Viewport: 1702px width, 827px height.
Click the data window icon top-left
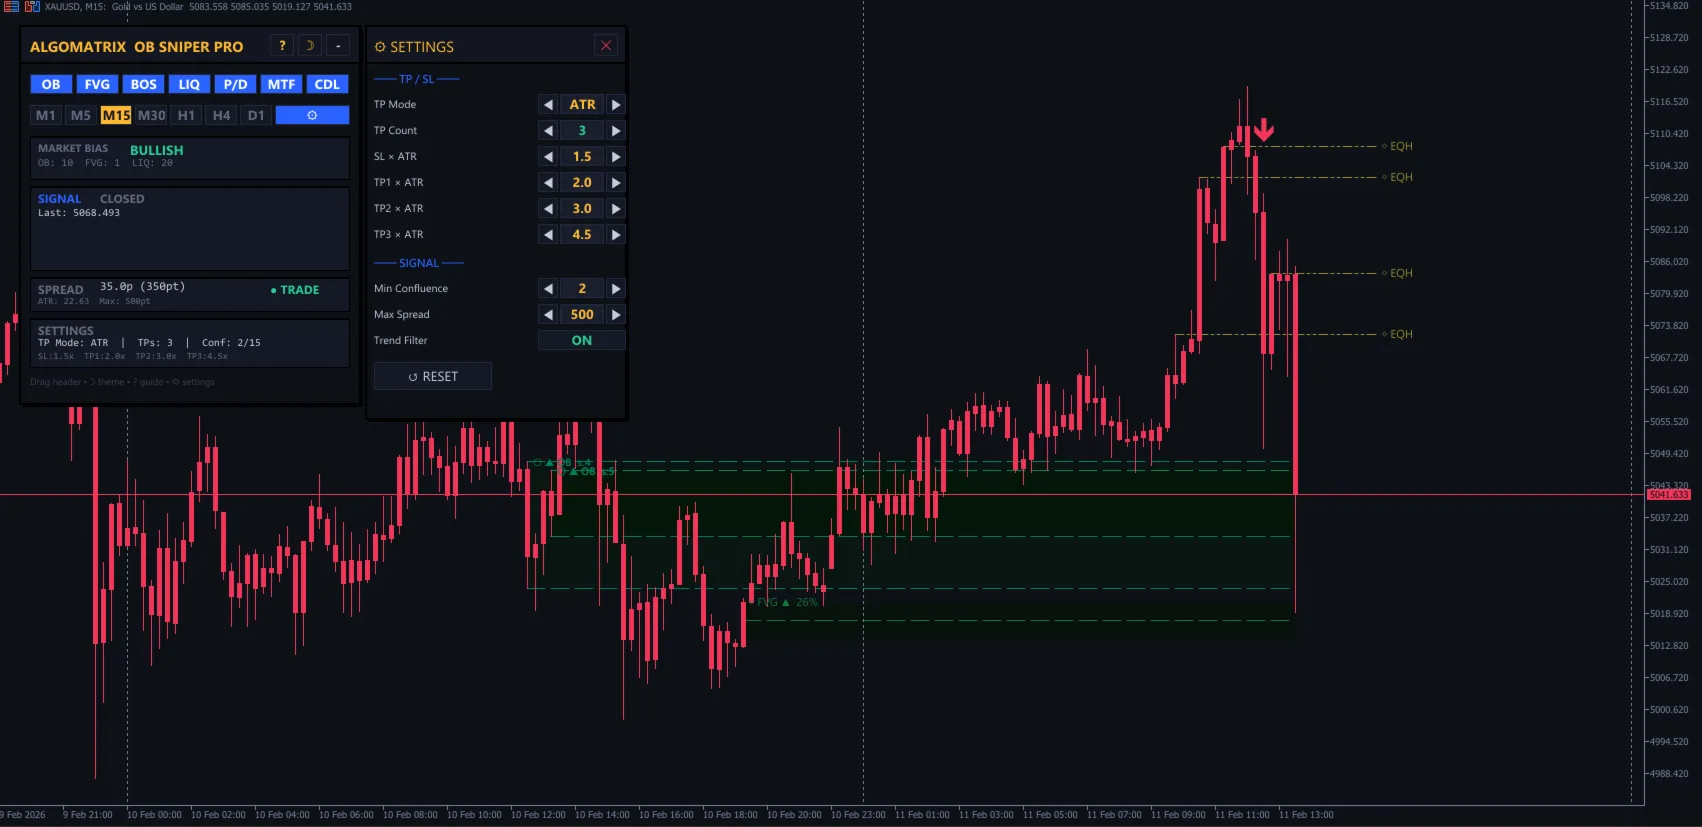tap(11, 6)
